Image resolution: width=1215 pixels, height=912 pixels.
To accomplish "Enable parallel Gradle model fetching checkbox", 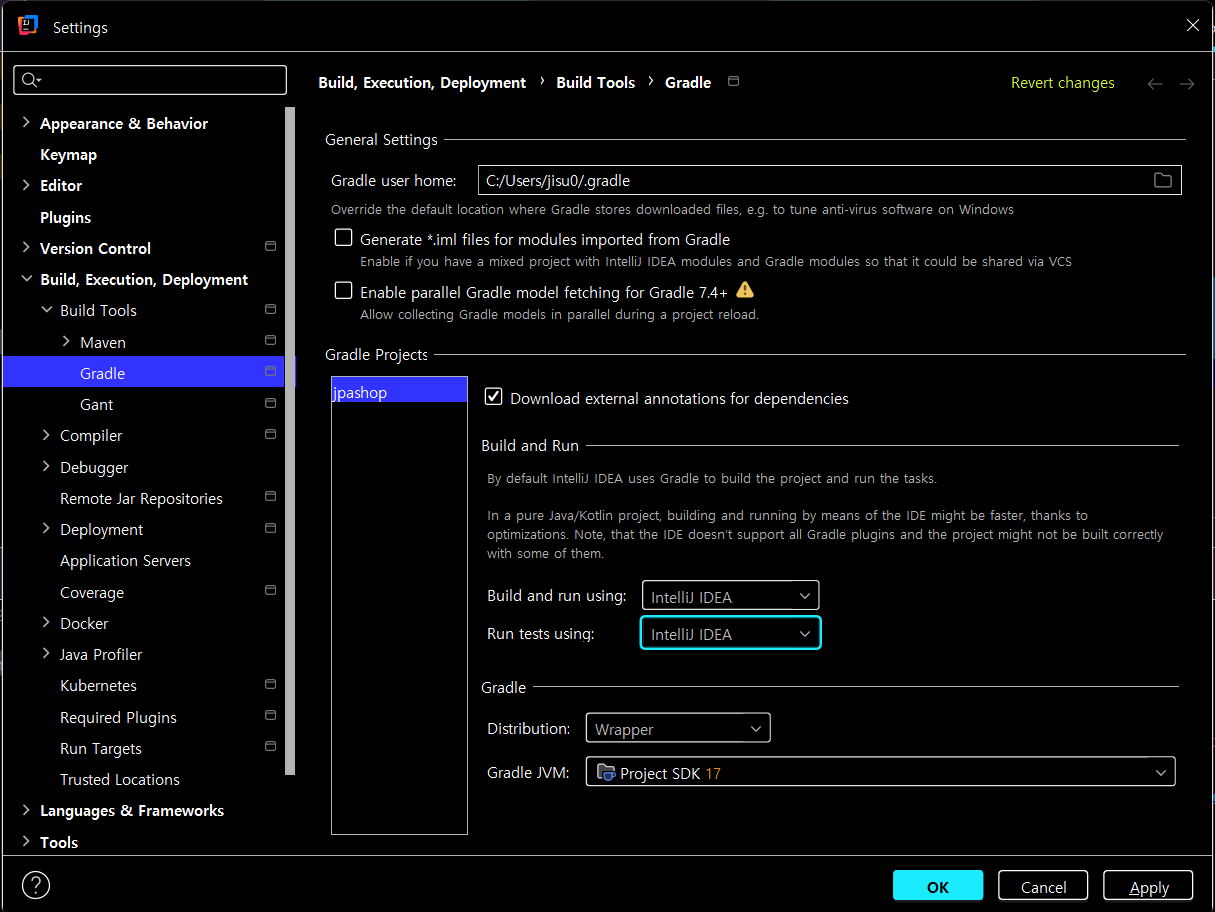I will [x=343, y=291].
